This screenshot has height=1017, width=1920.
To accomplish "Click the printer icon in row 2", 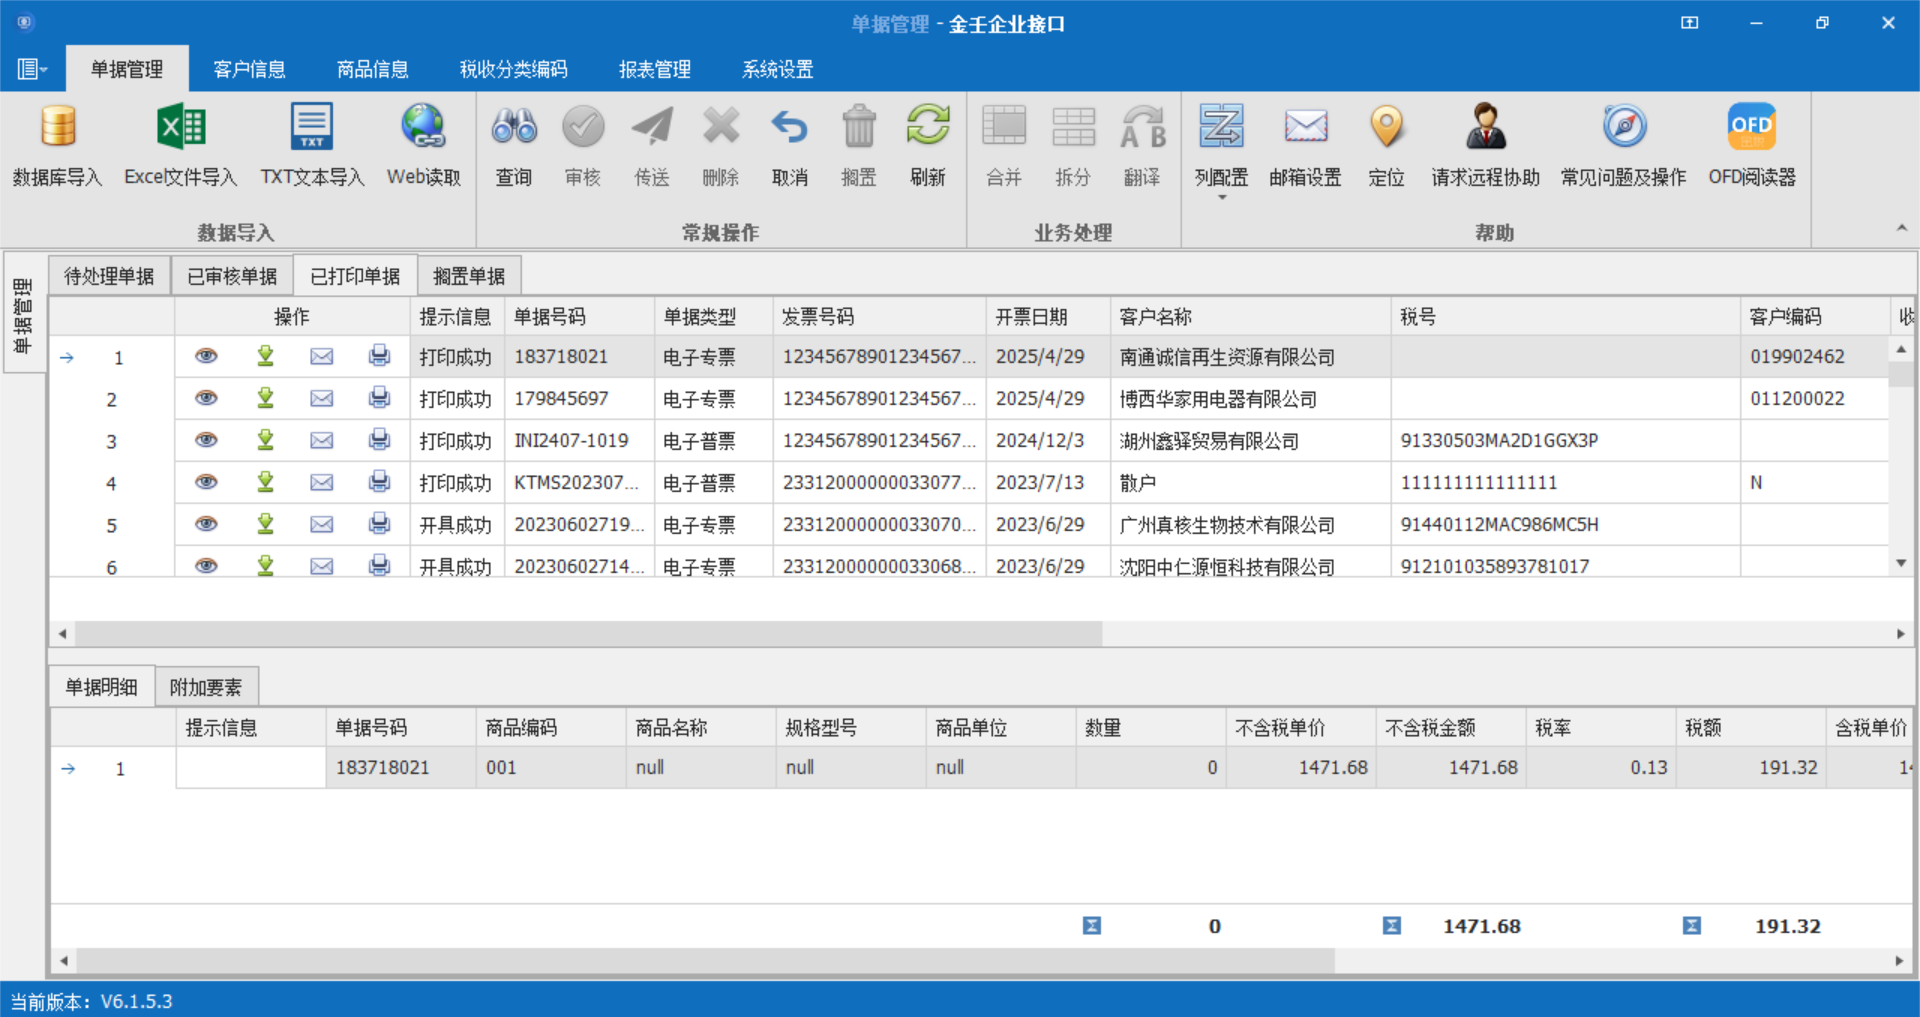I will (379, 398).
